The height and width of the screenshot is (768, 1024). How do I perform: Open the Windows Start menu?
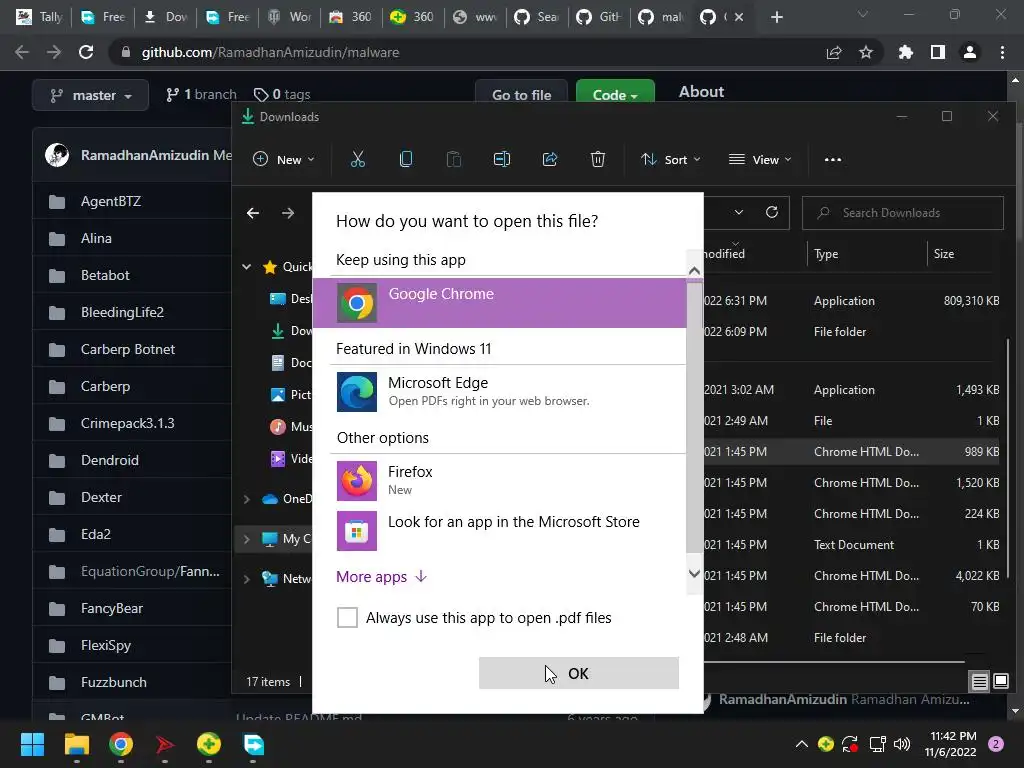[x=32, y=744]
